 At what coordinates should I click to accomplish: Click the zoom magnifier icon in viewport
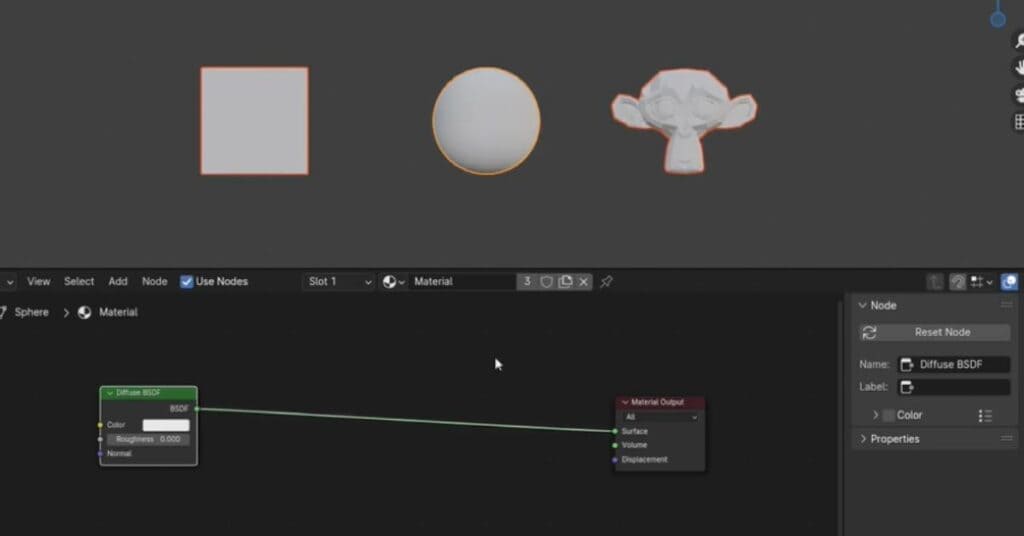1019,42
